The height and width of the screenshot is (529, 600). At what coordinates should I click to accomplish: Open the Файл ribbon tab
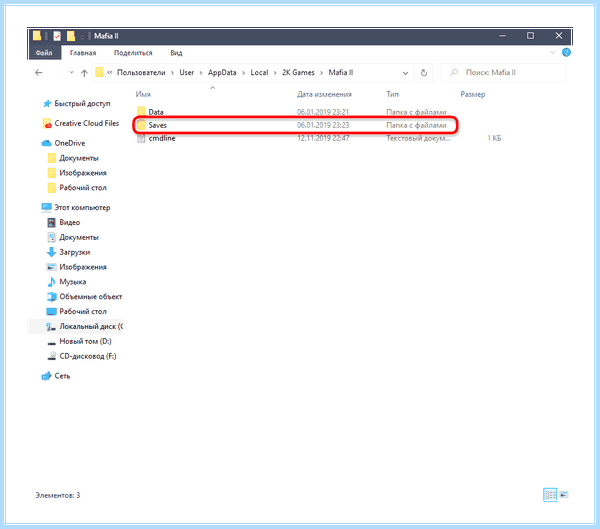pos(44,53)
